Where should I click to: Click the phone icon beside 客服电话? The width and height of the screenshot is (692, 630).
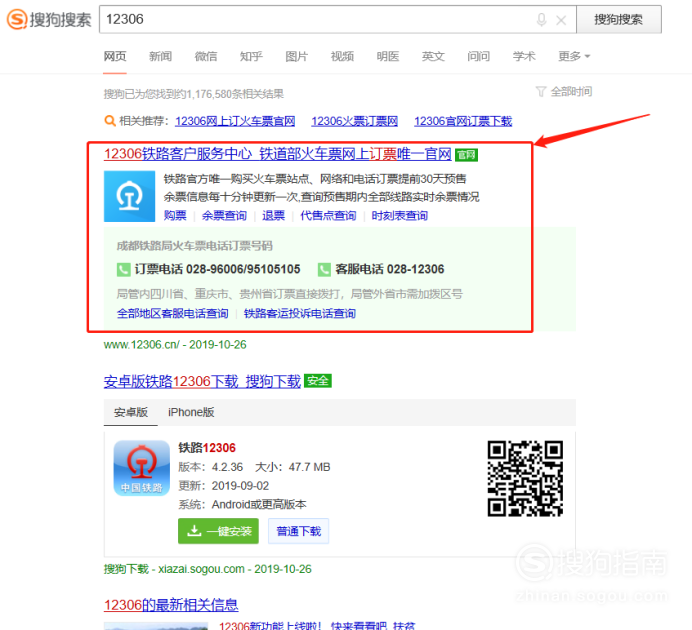click(x=324, y=270)
